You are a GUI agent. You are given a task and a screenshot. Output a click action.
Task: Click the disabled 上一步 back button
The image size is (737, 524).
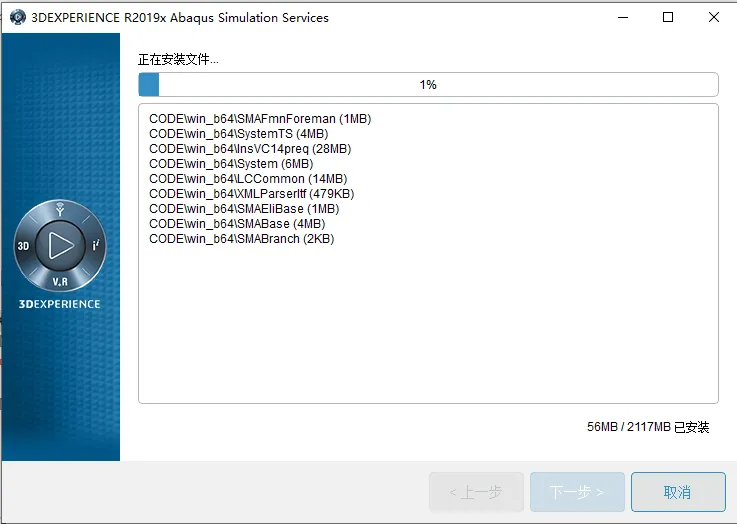point(476,492)
